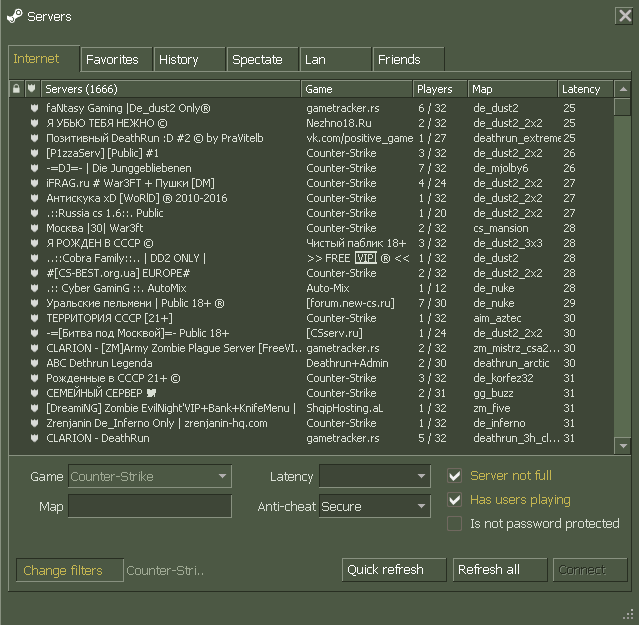Viewport: 639px width, 625px height.
Task: Click shield icon beside ABC Dethrun Legenda
Action: point(35,363)
